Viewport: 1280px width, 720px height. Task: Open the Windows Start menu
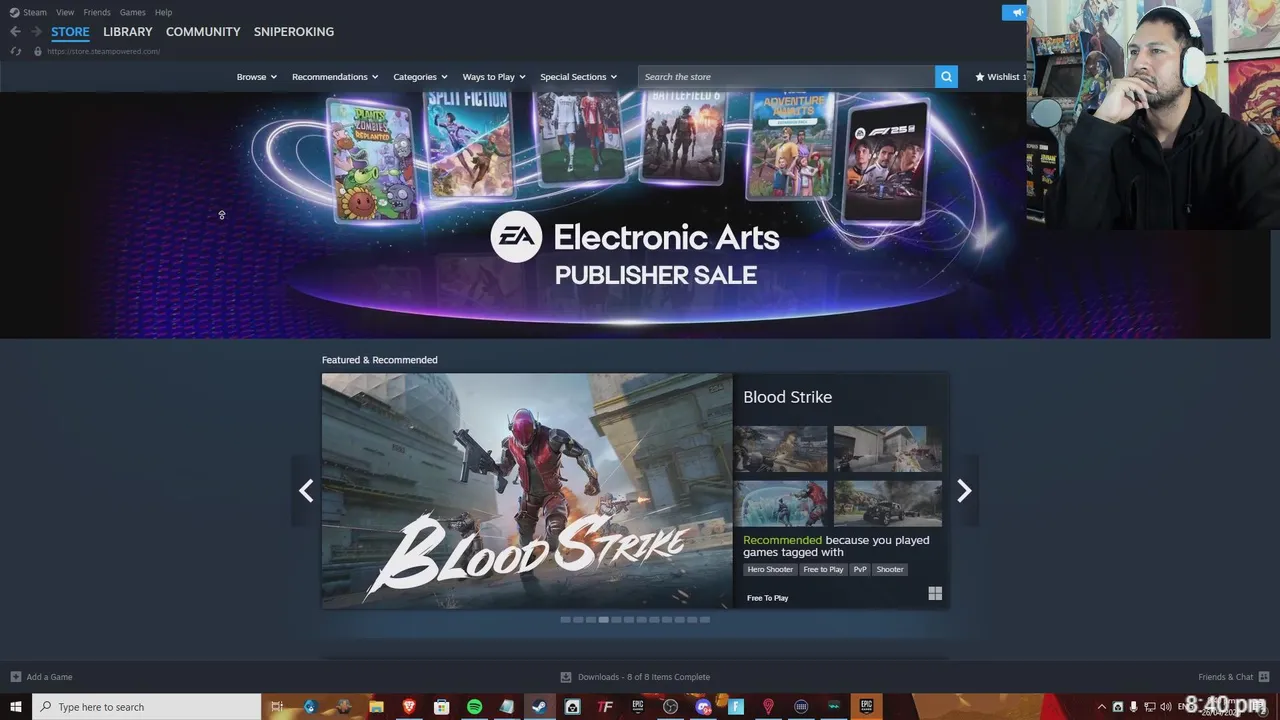[x=16, y=707]
